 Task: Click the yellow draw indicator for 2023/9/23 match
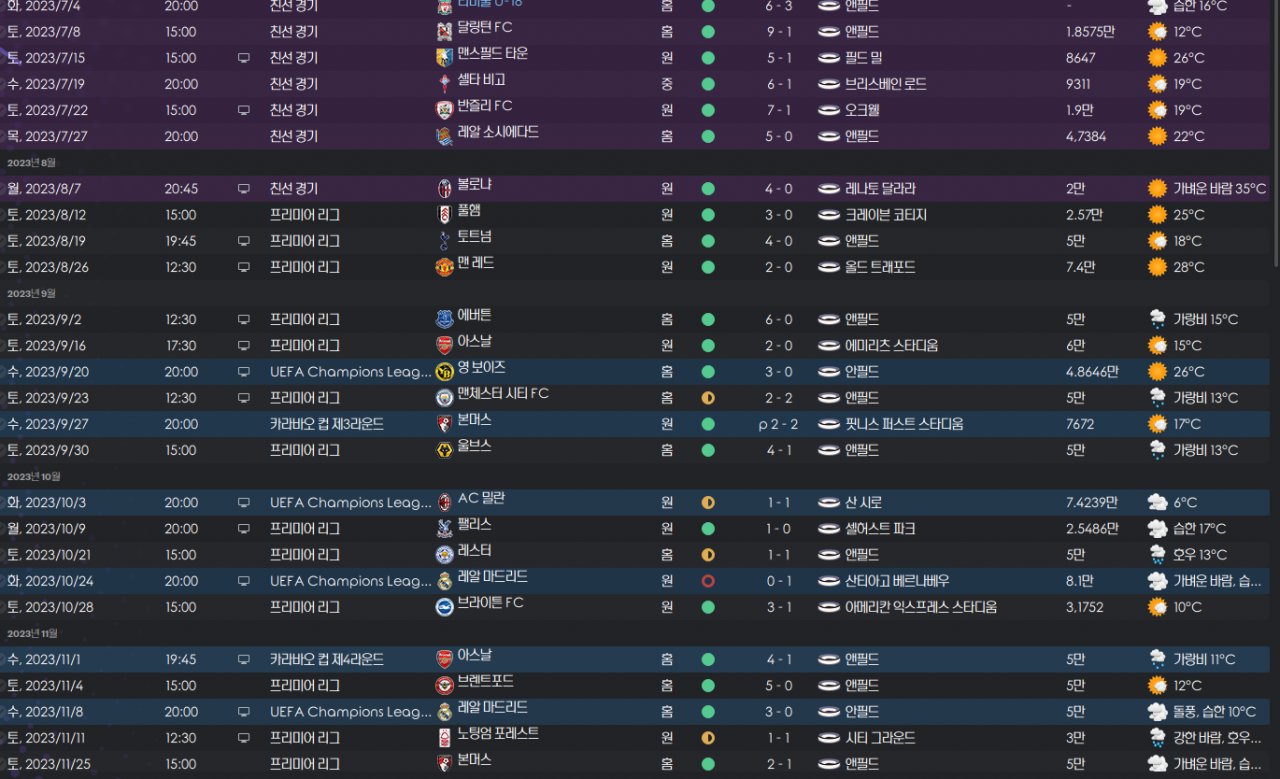[708, 398]
